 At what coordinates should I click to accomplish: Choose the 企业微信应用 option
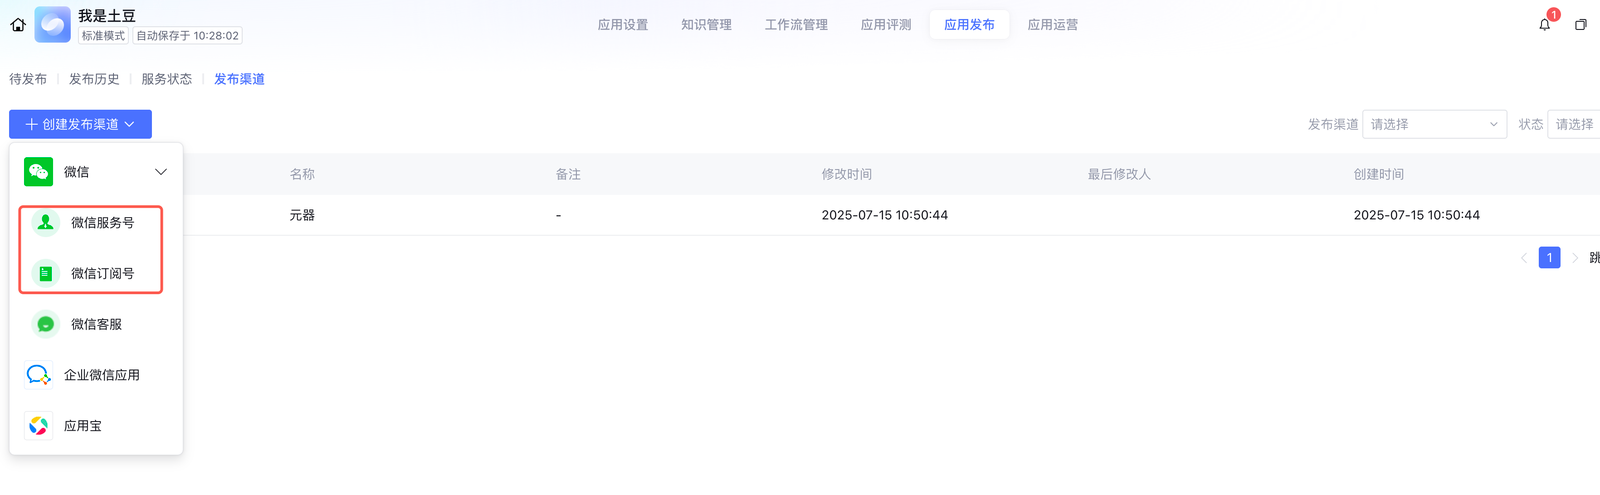point(101,375)
